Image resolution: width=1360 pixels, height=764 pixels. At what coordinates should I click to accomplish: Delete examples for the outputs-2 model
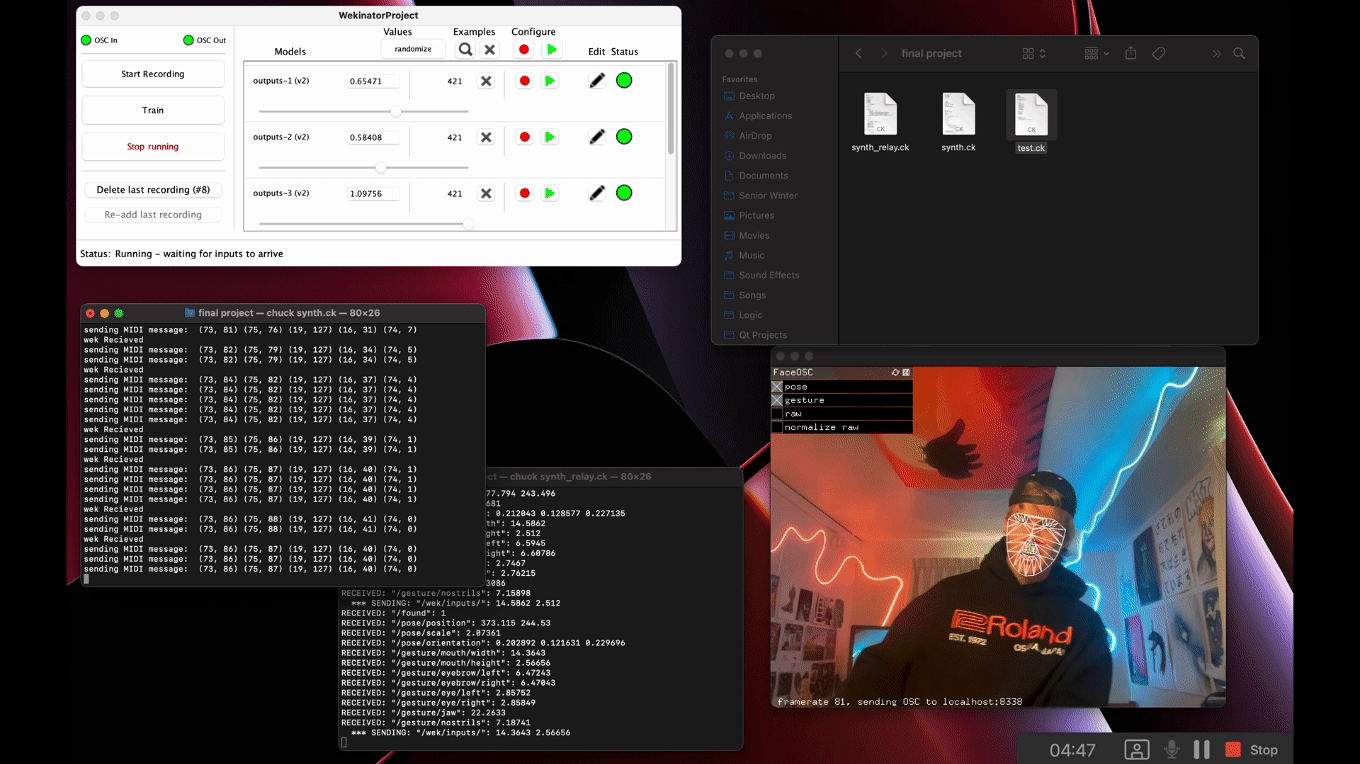click(x=486, y=137)
